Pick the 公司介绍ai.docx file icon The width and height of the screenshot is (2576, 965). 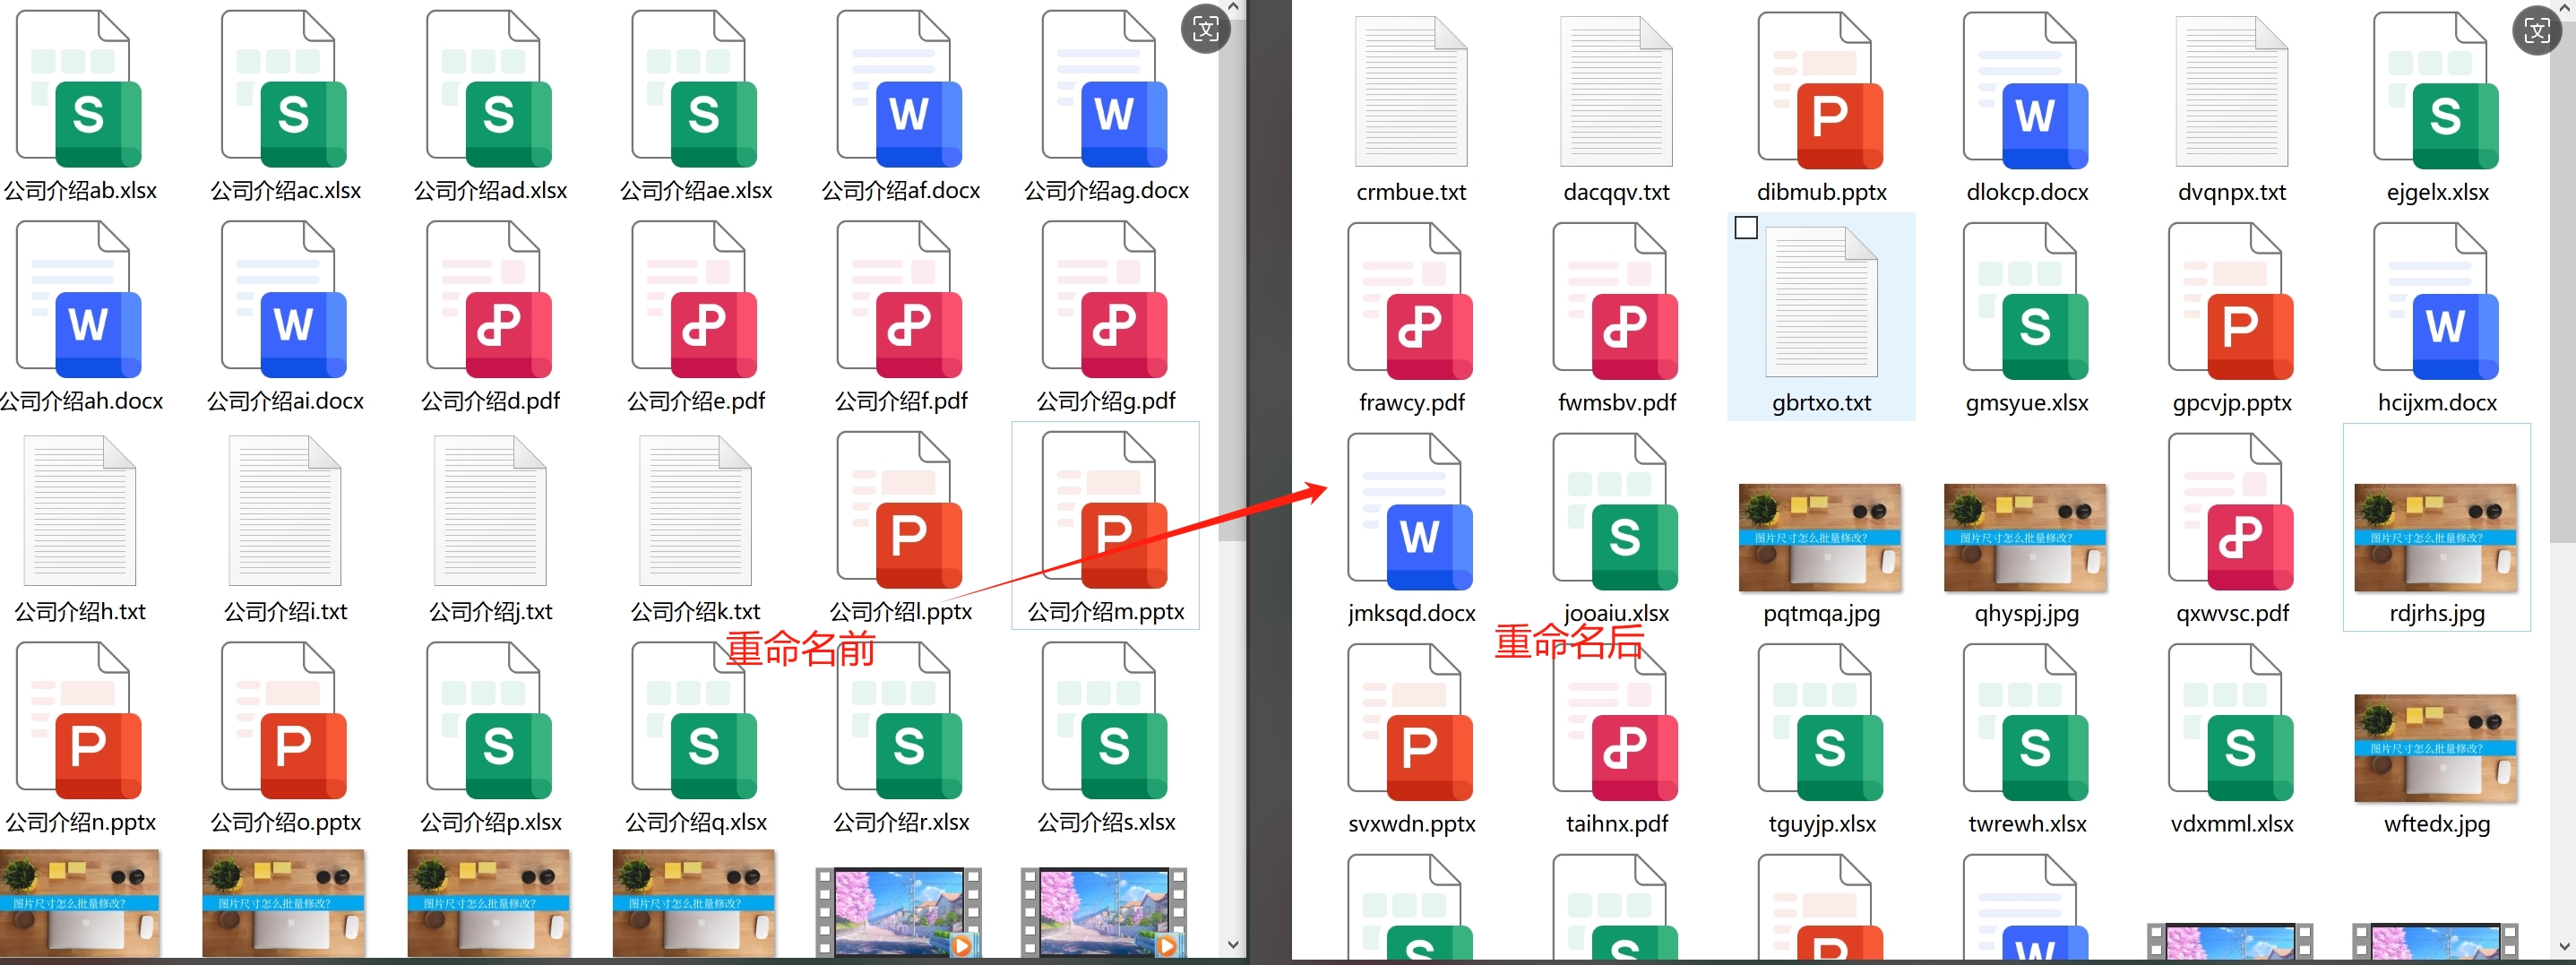coord(284,299)
